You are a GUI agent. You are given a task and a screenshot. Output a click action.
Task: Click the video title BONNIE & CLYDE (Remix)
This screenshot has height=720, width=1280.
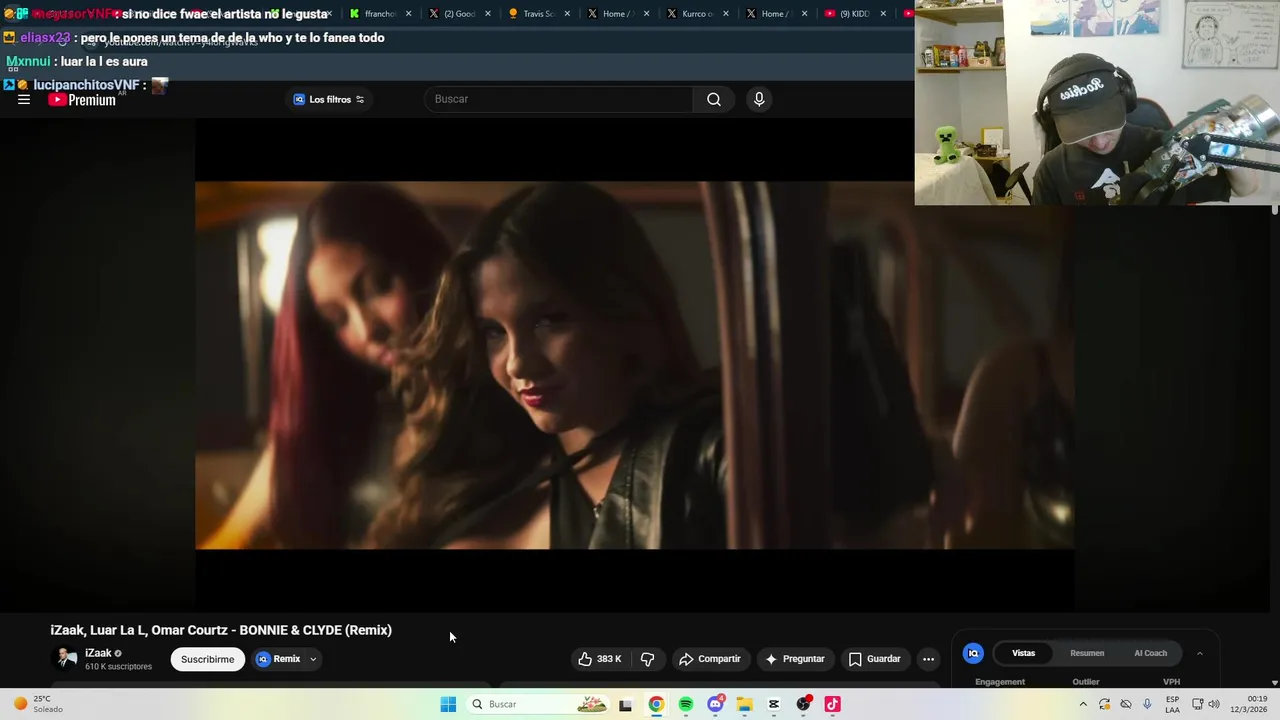click(221, 630)
